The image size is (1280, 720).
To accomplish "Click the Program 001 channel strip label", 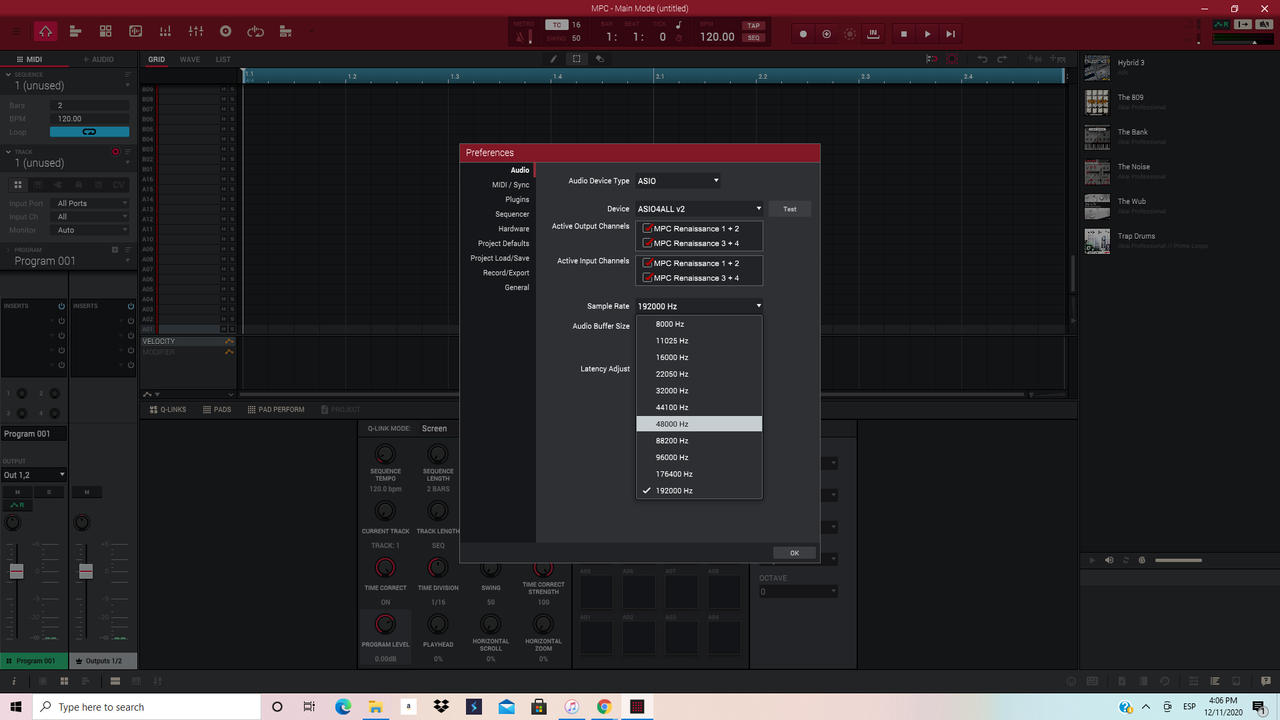I will tap(34, 661).
